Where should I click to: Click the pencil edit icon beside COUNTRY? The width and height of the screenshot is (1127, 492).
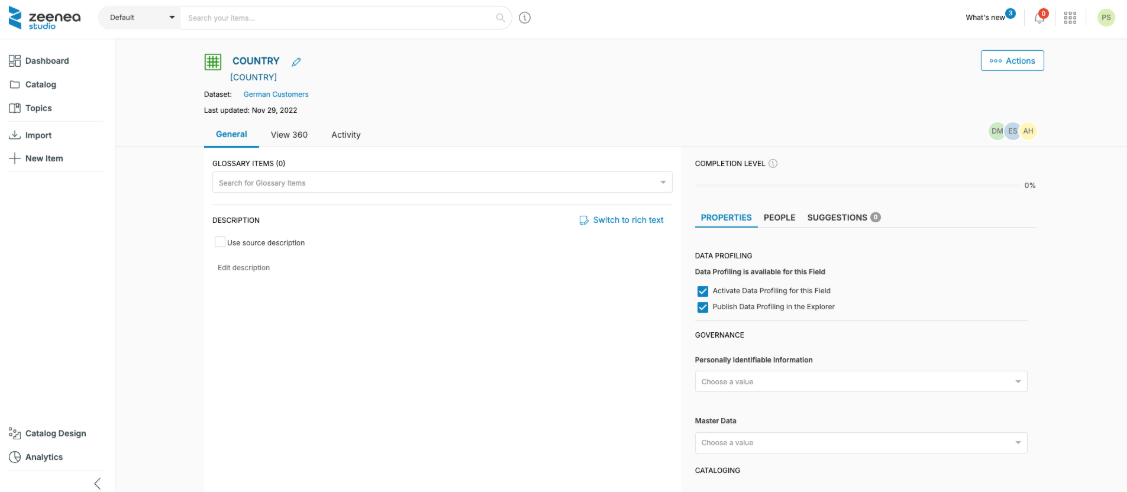[296, 62]
